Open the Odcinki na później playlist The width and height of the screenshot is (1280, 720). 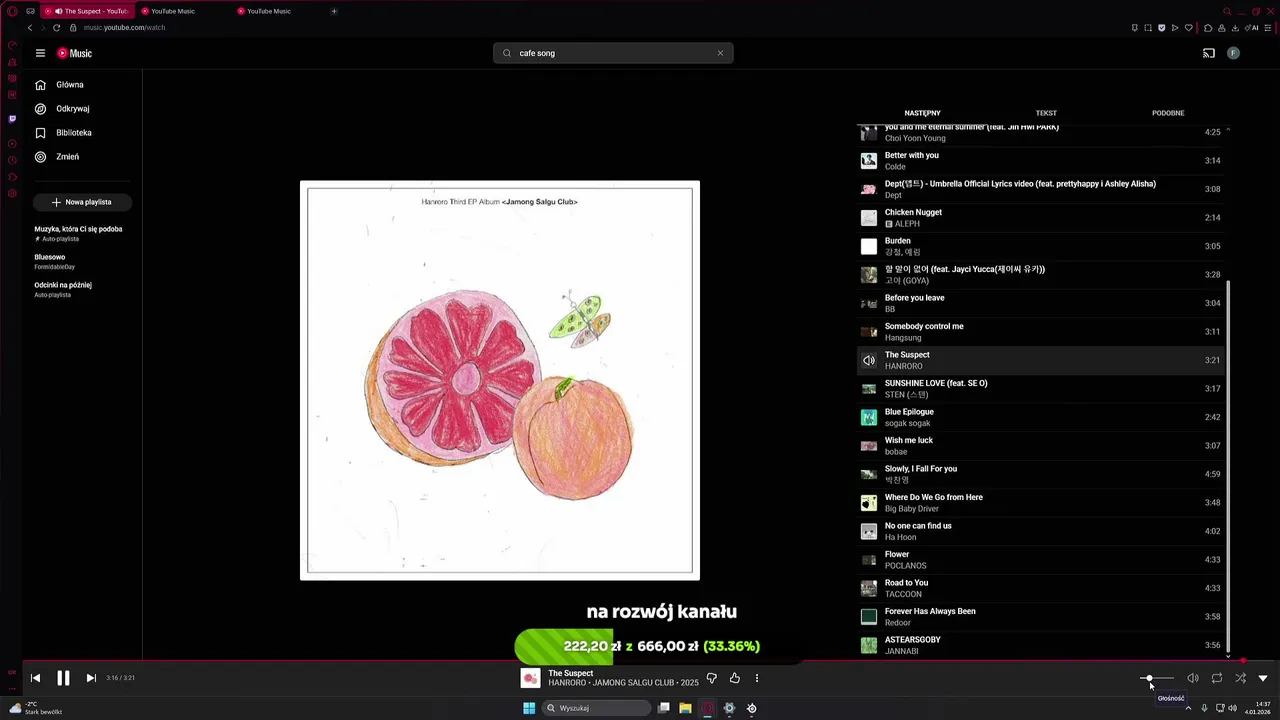(x=63, y=289)
